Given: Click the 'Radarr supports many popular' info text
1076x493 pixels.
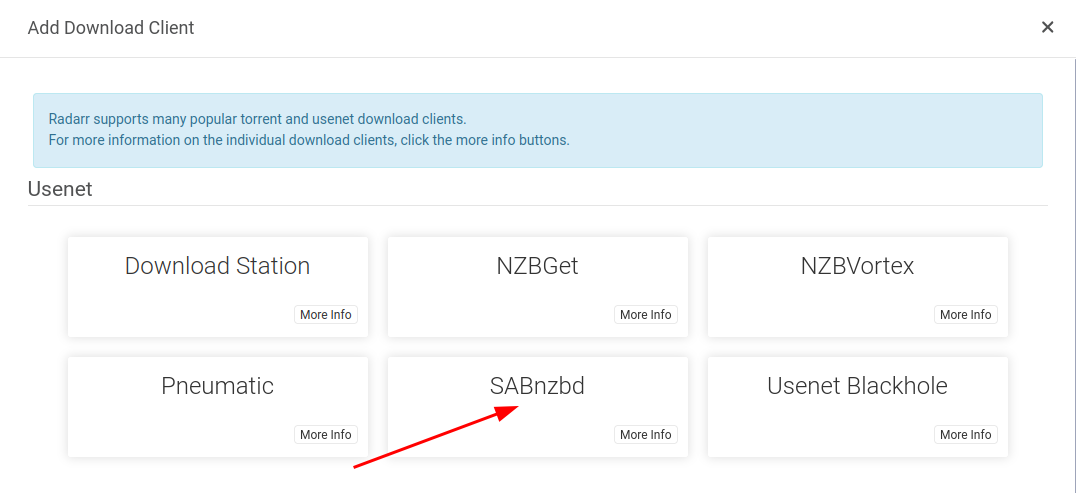Looking at the screenshot, I should point(257,119).
